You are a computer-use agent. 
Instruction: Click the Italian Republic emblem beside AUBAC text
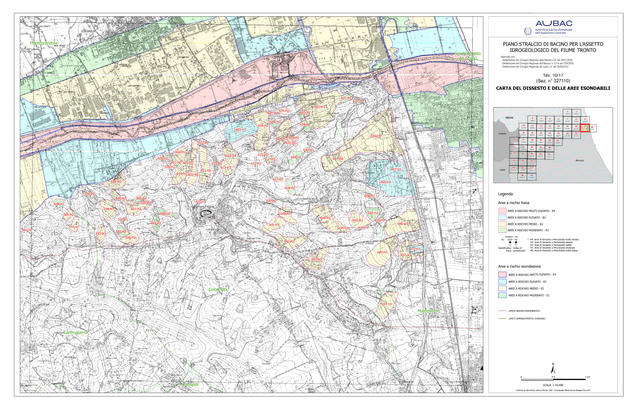[x=527, y=31]
